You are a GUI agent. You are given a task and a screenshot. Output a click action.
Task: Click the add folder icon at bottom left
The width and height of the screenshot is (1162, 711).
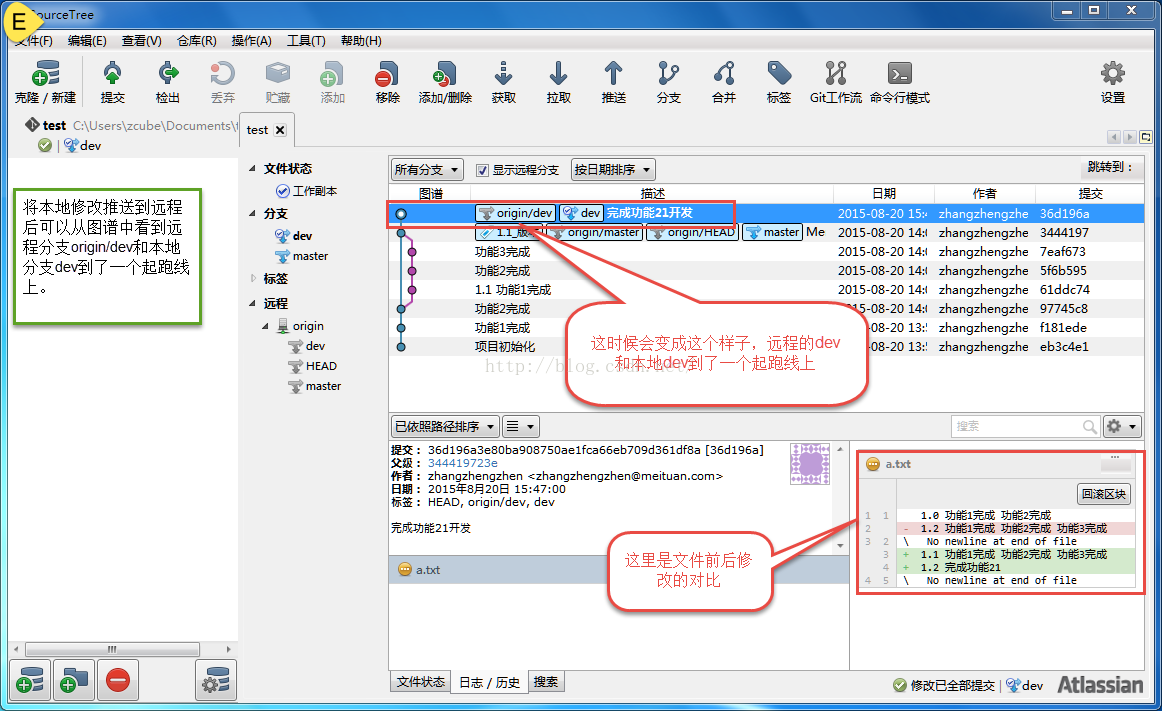[74, 680]
